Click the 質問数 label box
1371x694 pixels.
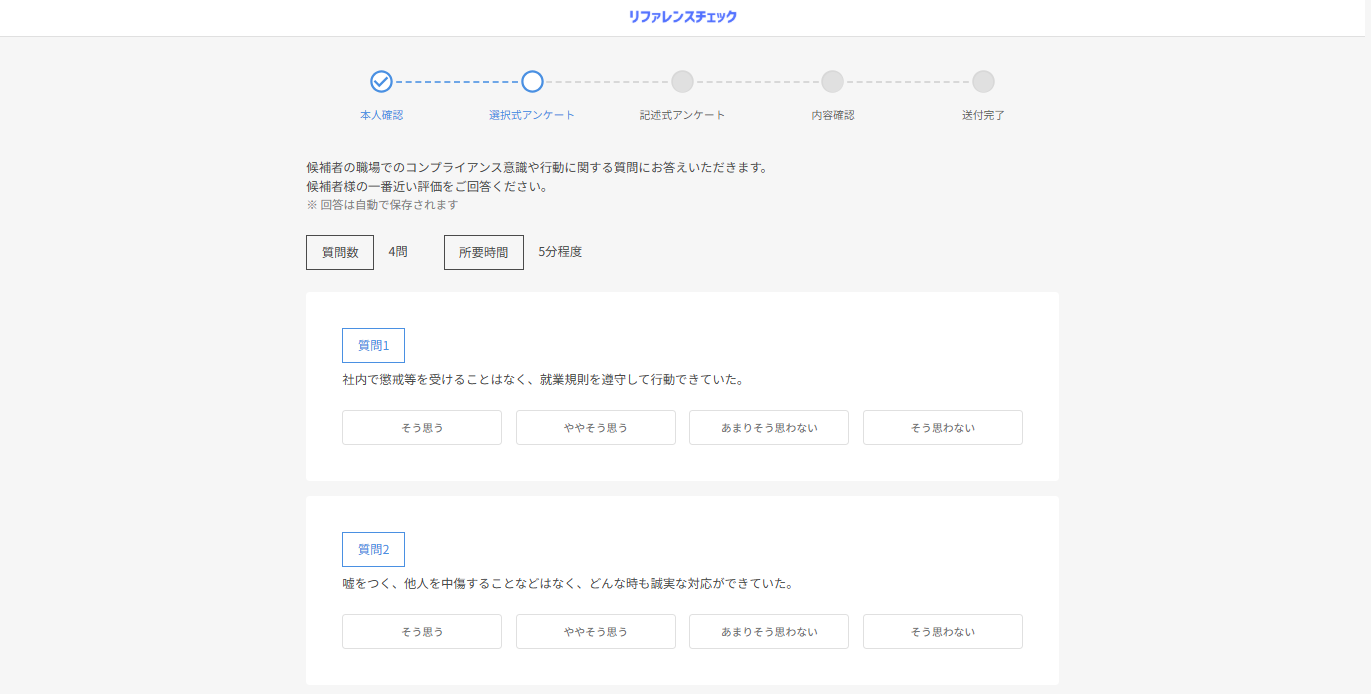point(340,253)
